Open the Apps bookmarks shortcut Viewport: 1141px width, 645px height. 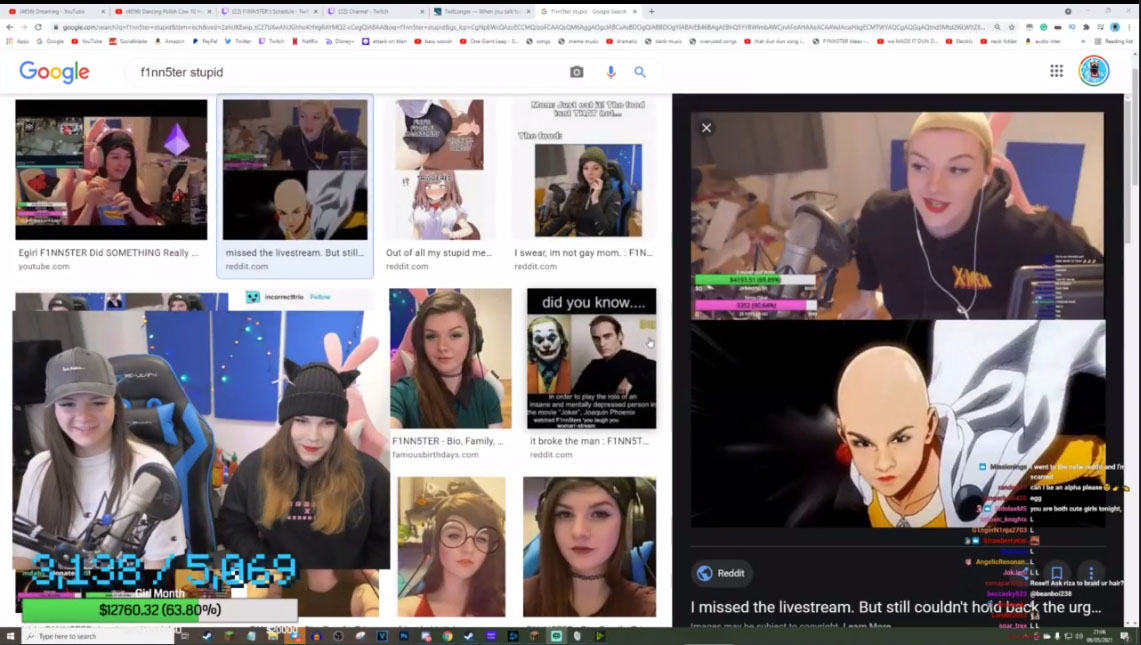(18, 41)
